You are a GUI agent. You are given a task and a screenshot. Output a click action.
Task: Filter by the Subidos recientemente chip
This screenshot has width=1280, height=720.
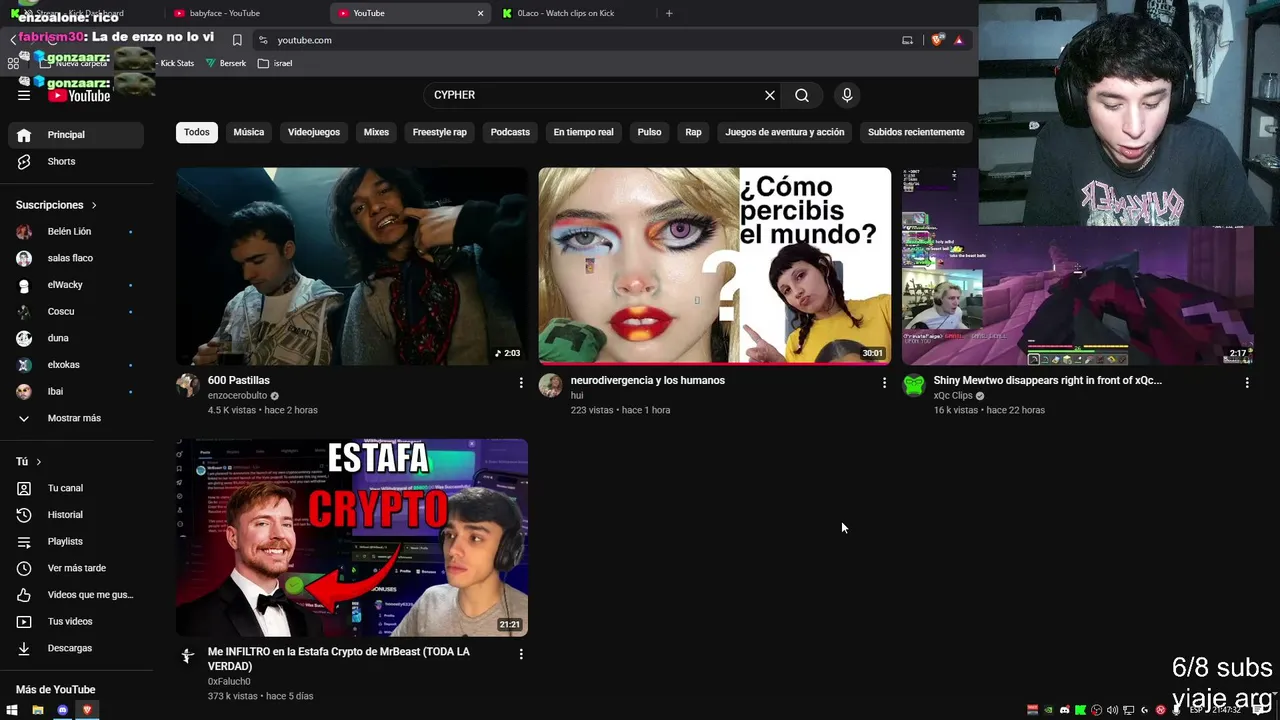point(916,132)
